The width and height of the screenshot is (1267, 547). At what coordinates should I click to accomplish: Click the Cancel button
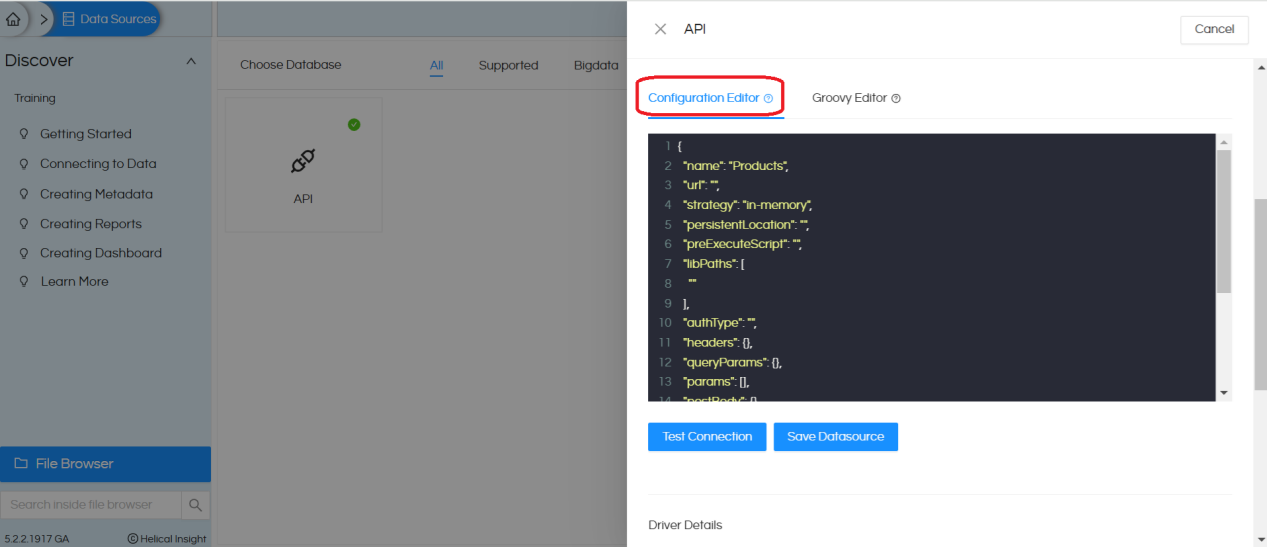click(x=1214, y=29)
